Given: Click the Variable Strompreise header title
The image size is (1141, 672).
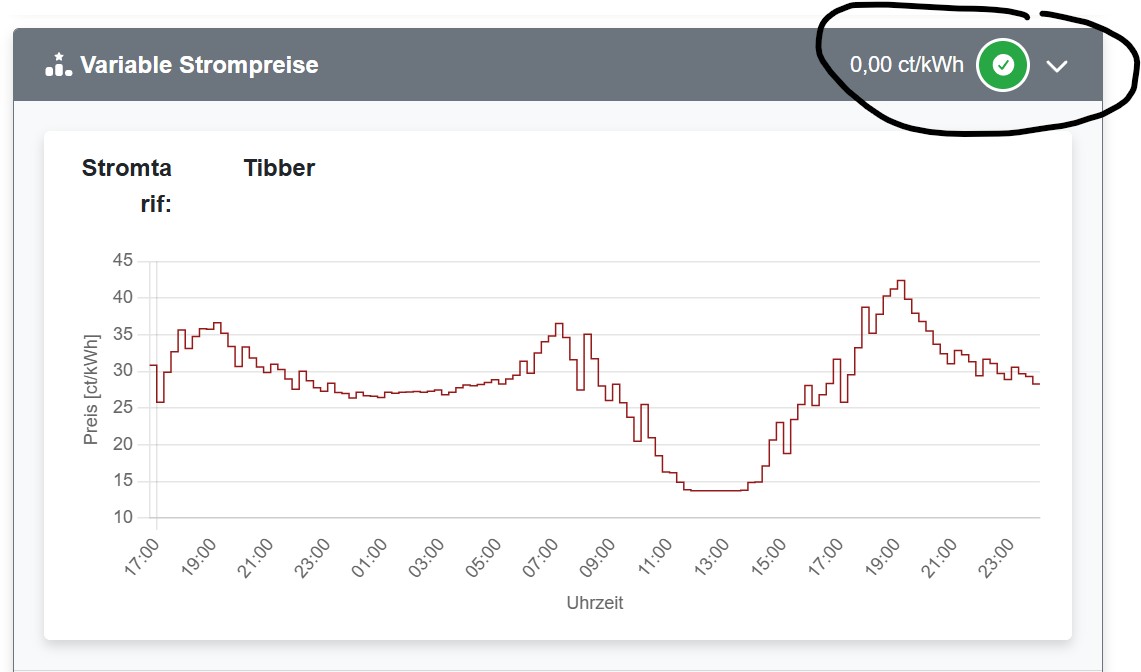Looking at the screenshot, I should (199, 66).
